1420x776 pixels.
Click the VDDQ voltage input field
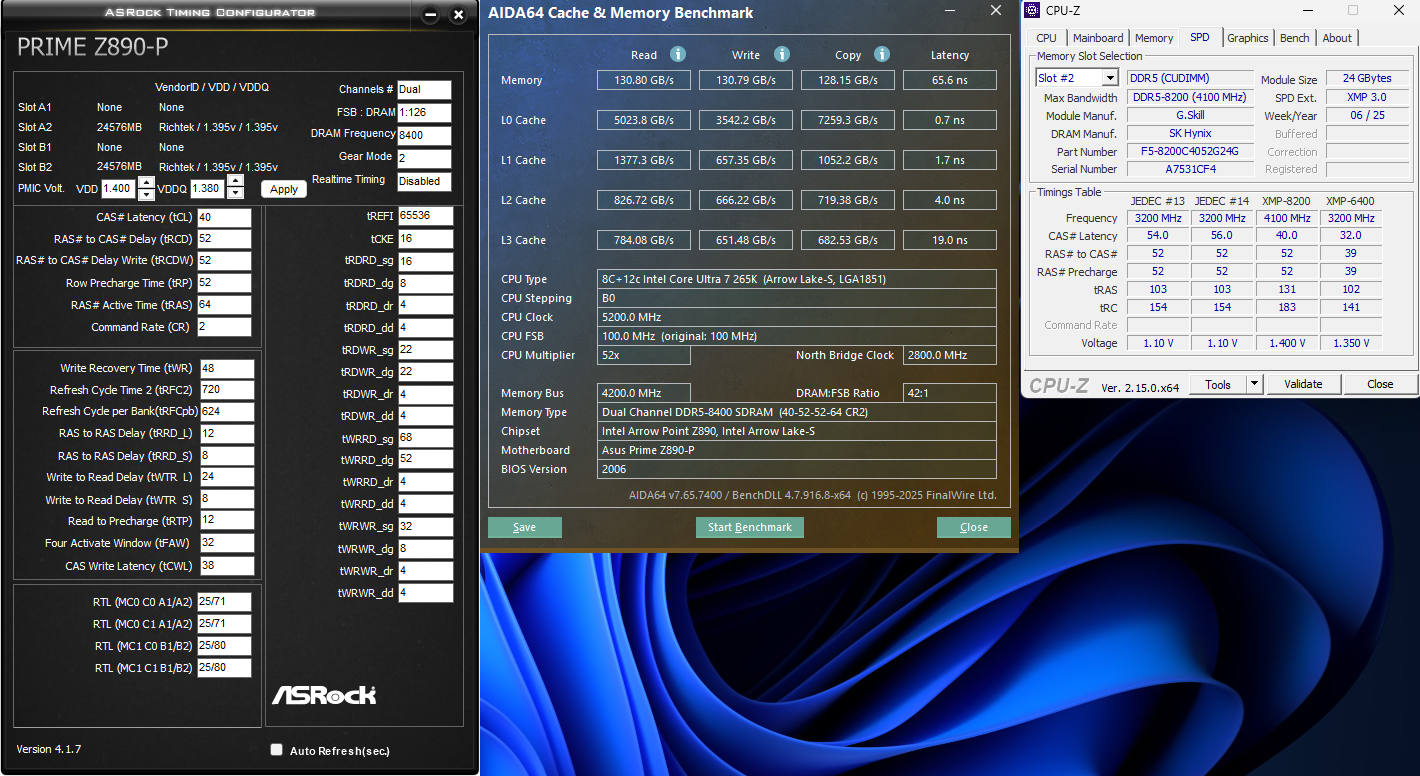208,188
